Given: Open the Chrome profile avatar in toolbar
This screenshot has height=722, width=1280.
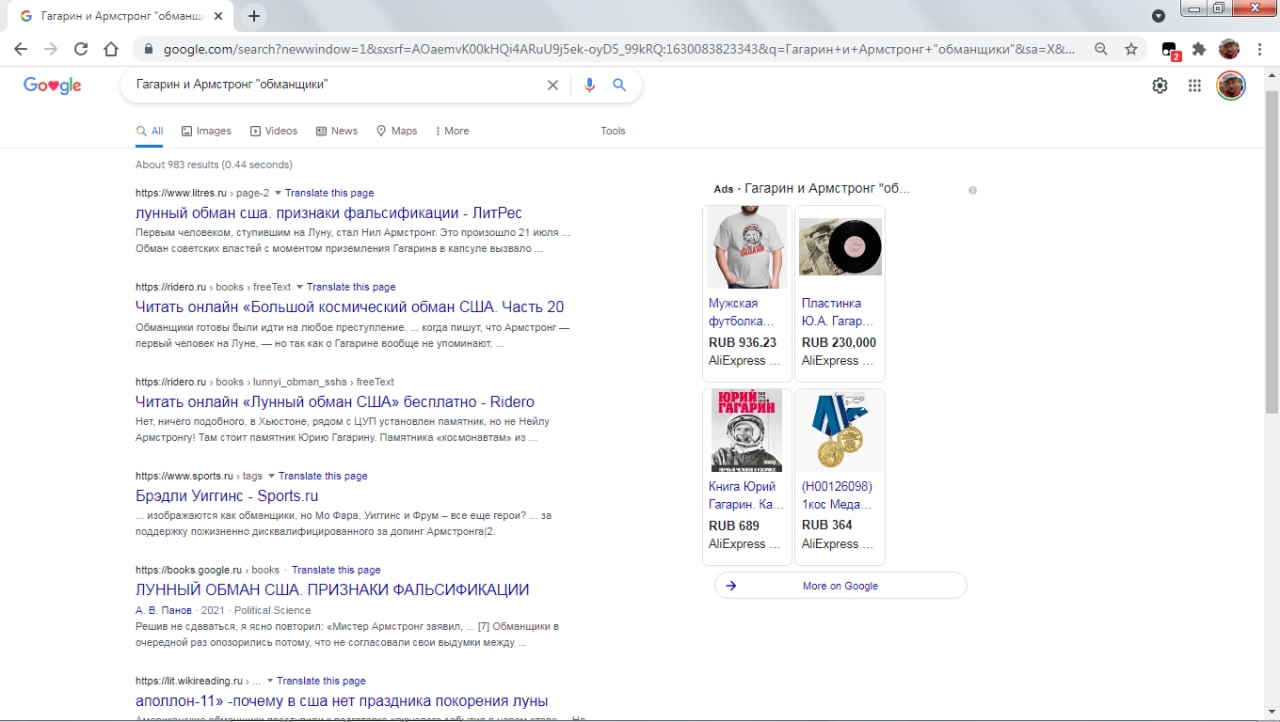Looking at the screenshot, I should pyautogui.click(x=1229, y=49).
